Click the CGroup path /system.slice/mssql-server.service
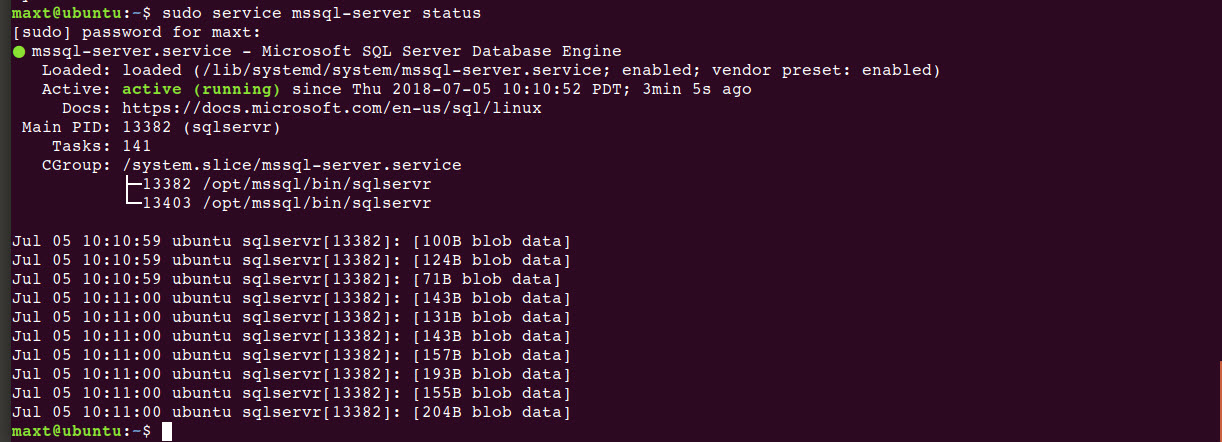1222x442 pixels. pos(292,165)
